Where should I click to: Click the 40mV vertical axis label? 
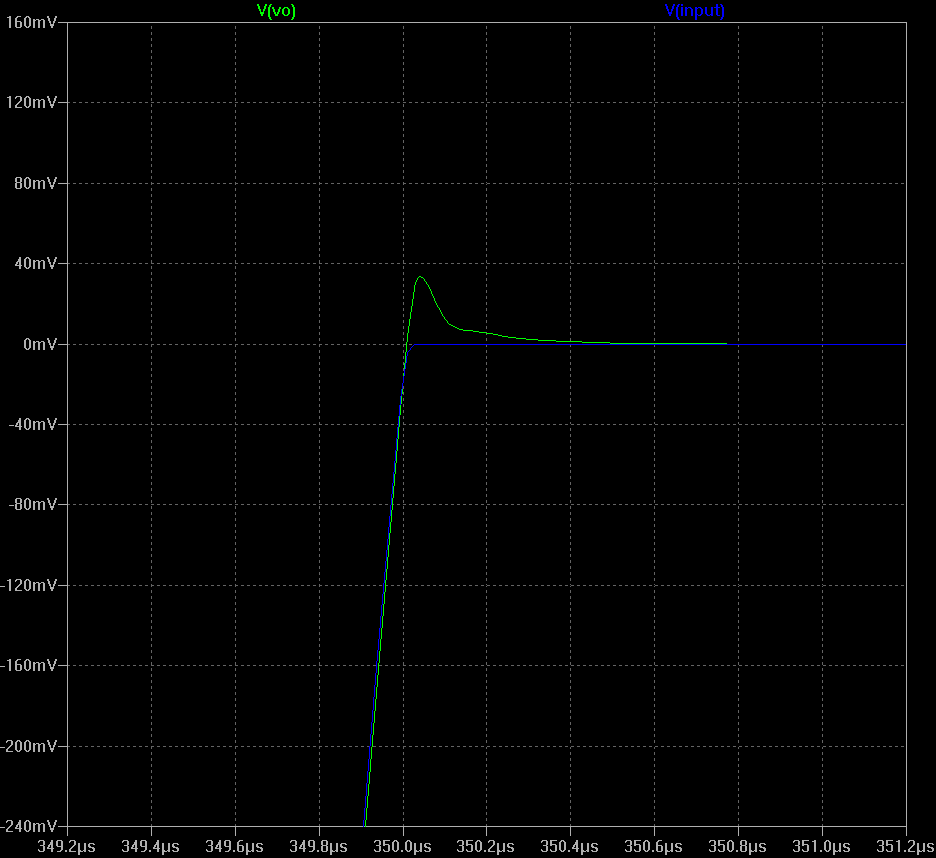pos(35,263)
